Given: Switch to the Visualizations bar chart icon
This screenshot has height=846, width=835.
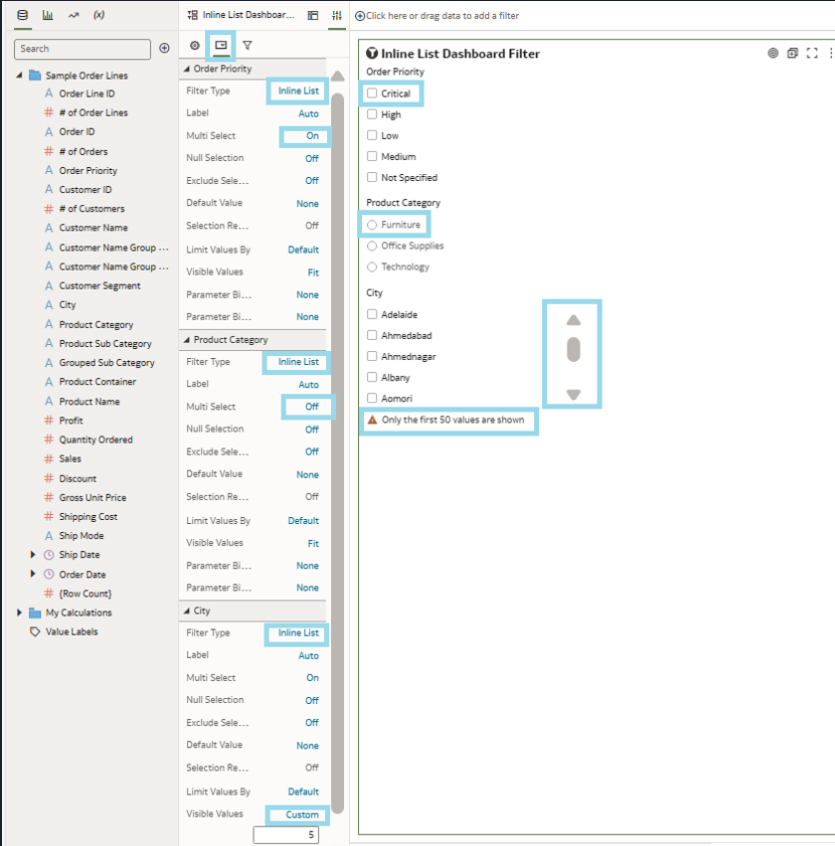Looking at the screenshot, I should (47, 16).
